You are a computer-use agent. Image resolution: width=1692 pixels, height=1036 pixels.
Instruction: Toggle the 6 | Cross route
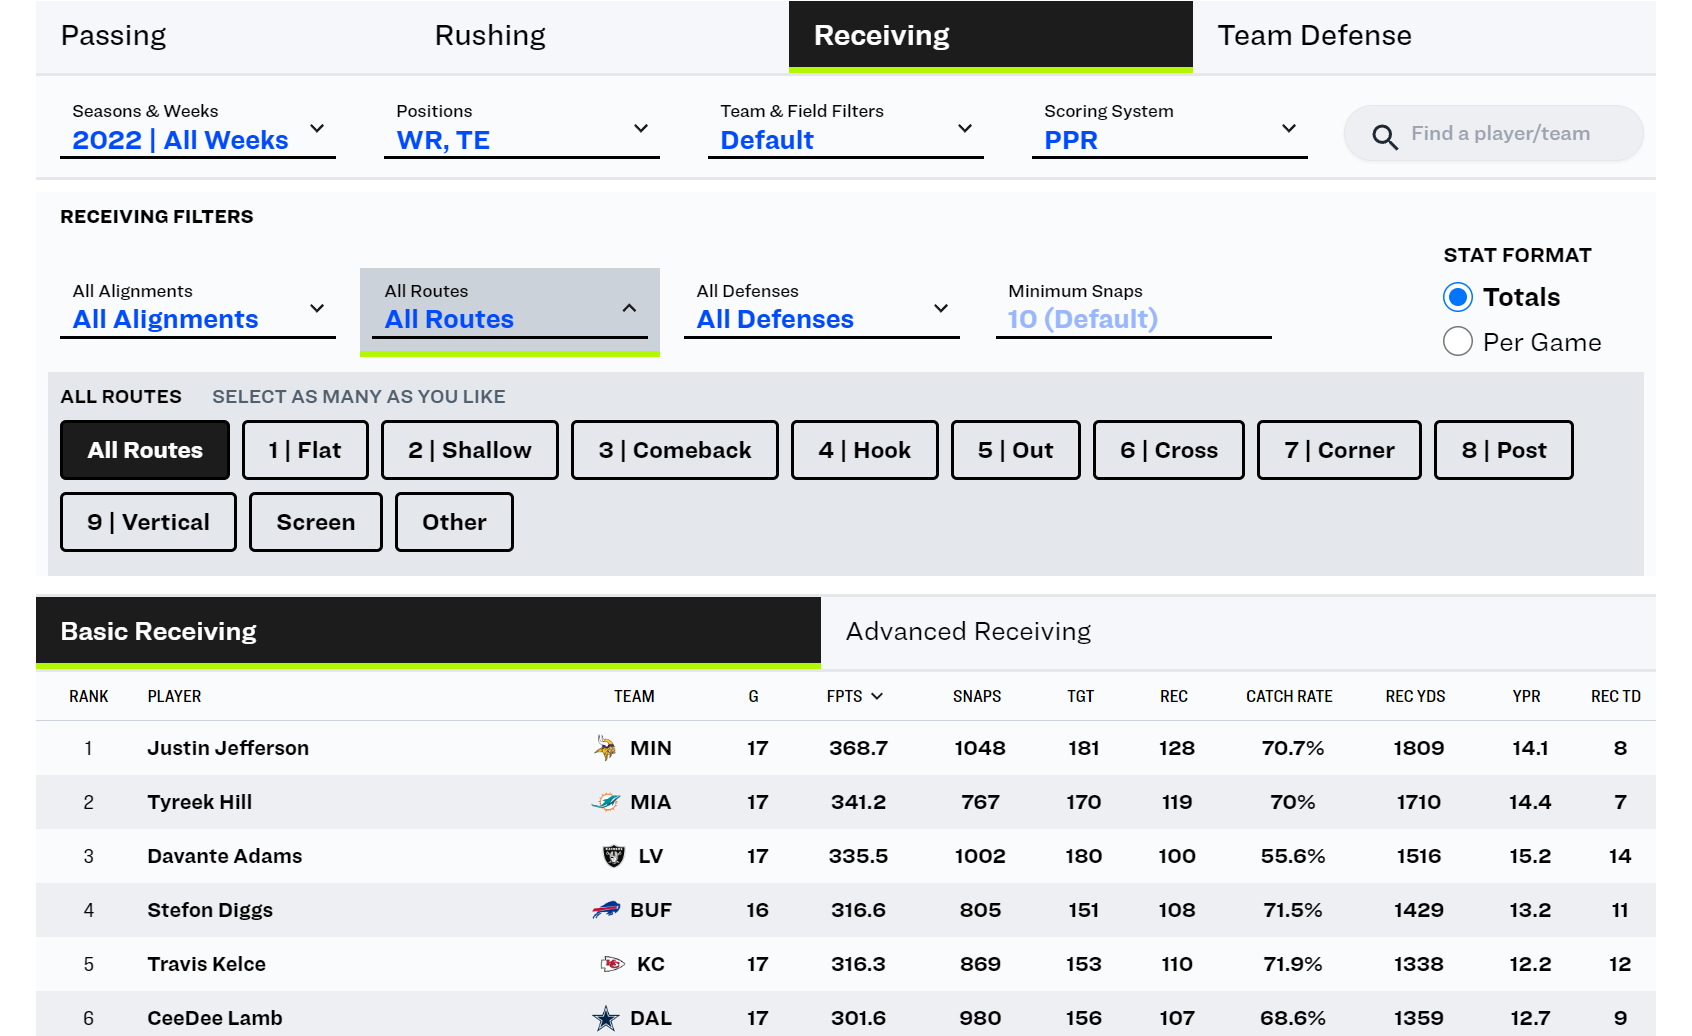click(1169, 450)
